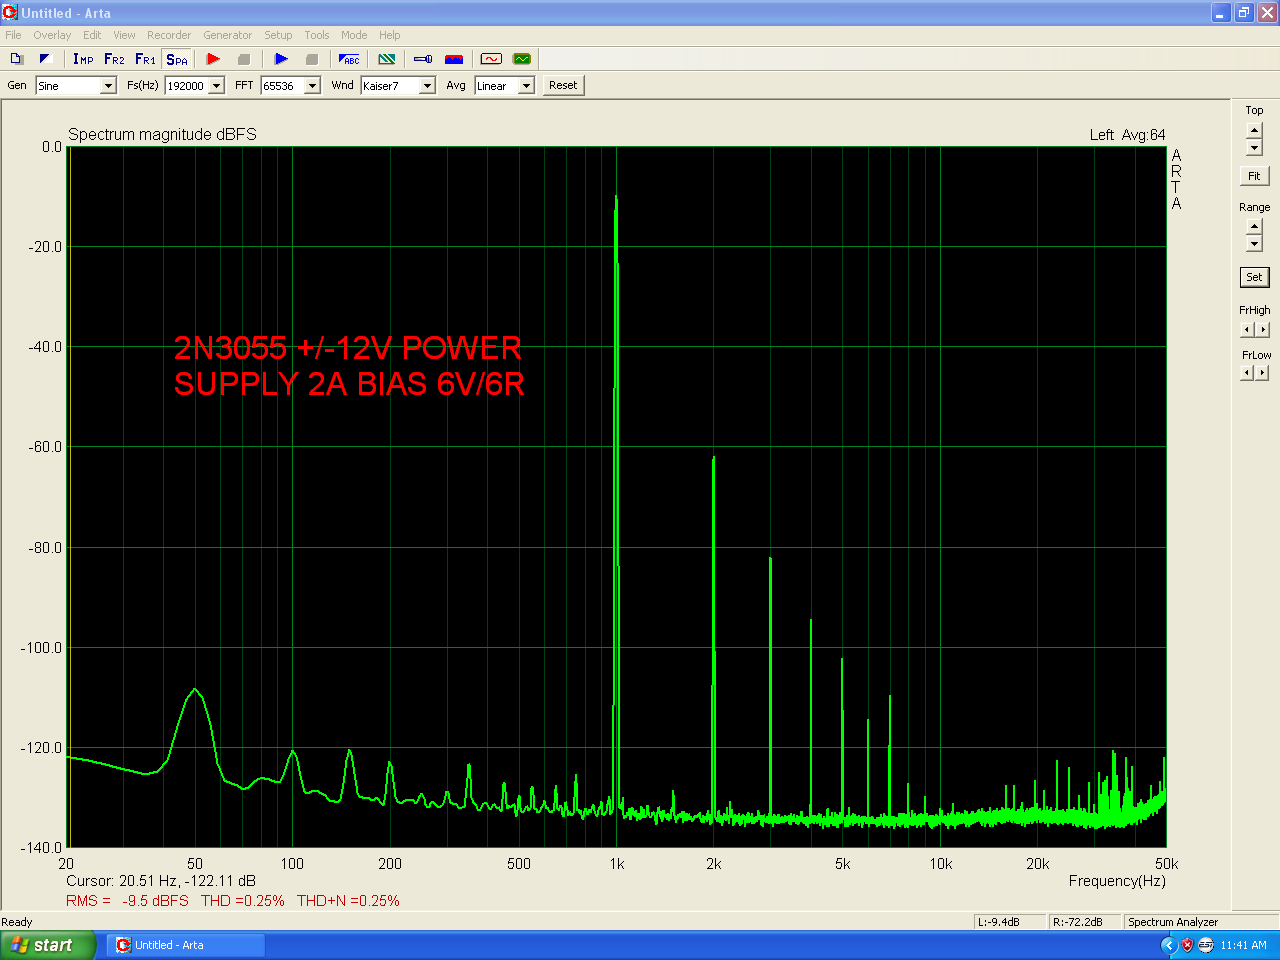Click FrHigh right arrow
Image resolution: width=1280 pixels, height=960 pixels.
[1262, 329]
